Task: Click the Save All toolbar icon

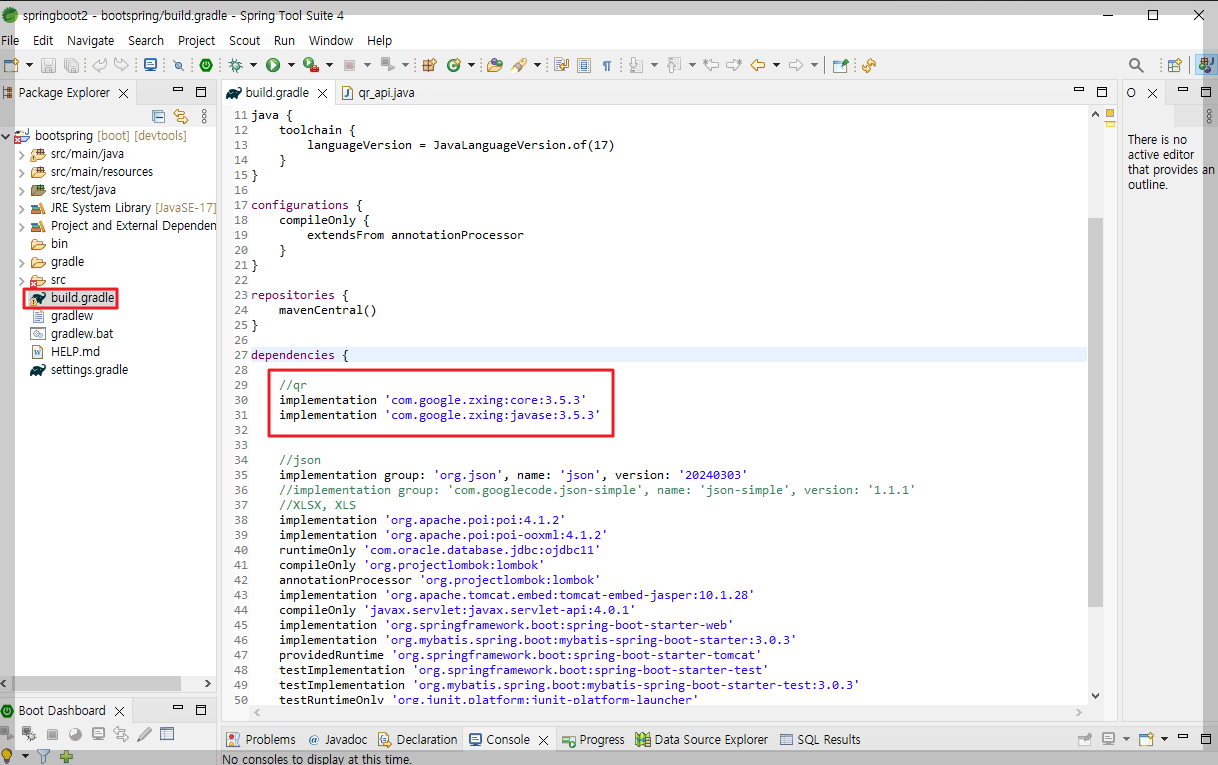Action: 71,65
